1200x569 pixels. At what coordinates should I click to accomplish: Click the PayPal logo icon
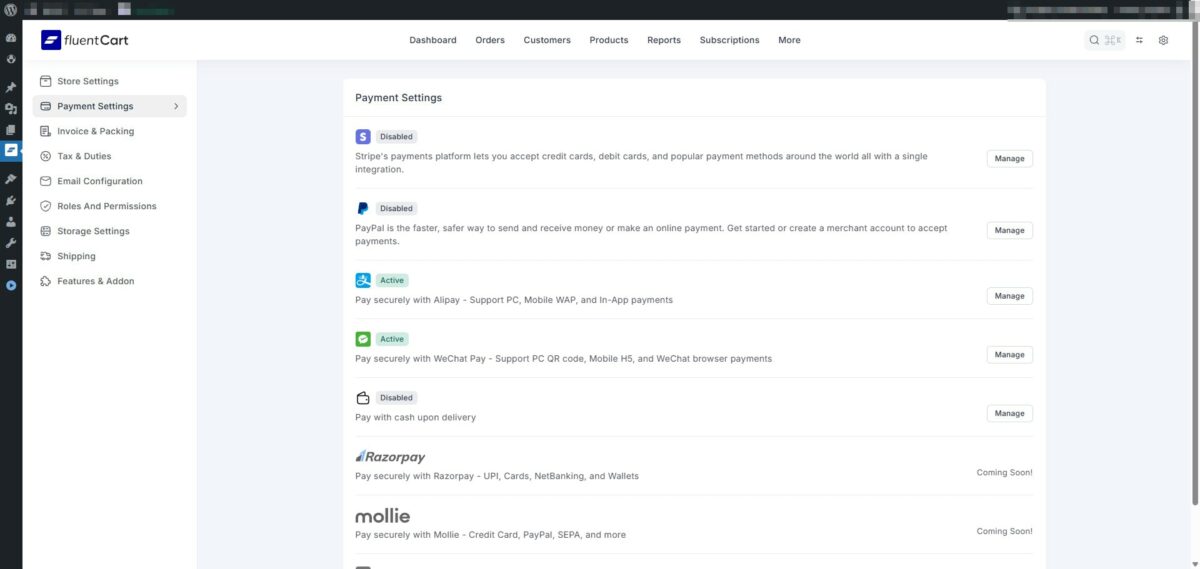tap(363, 209)
